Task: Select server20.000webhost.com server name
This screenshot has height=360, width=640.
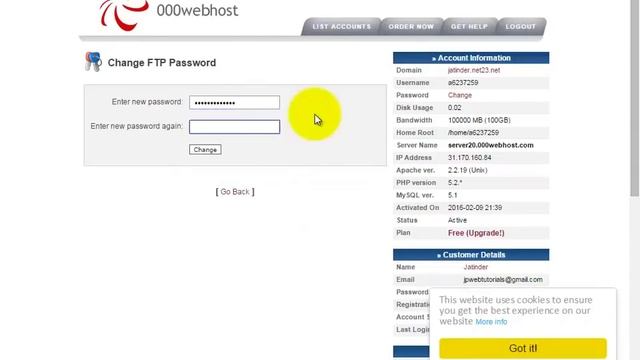Action: pos(491,145)
